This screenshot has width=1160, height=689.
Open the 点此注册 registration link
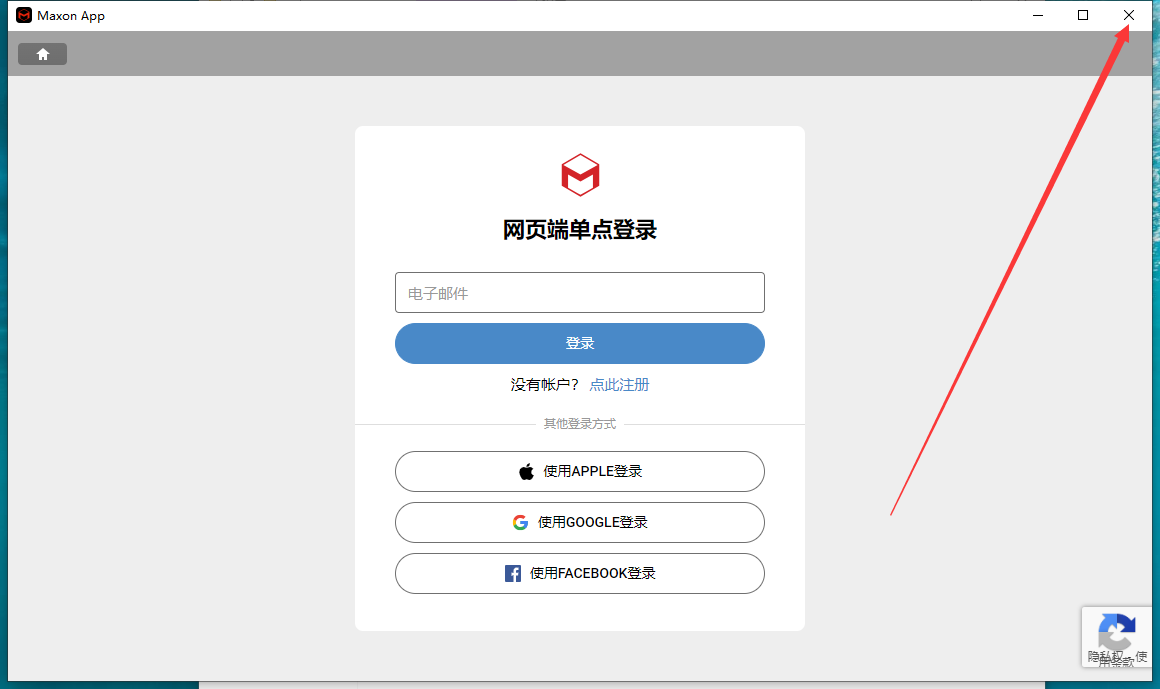(619, 385)
